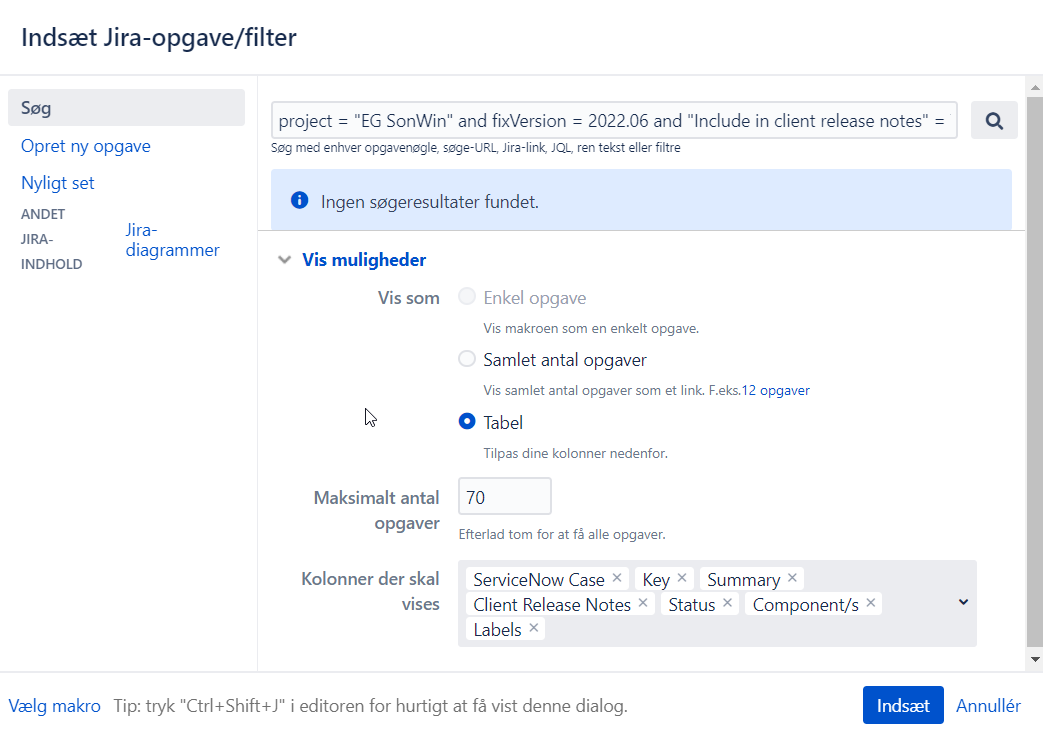The height and width of the screenshot is (736, 1043).
Task: Click 'Ingen søgeresultater fundet.' message
Action: 430,202
